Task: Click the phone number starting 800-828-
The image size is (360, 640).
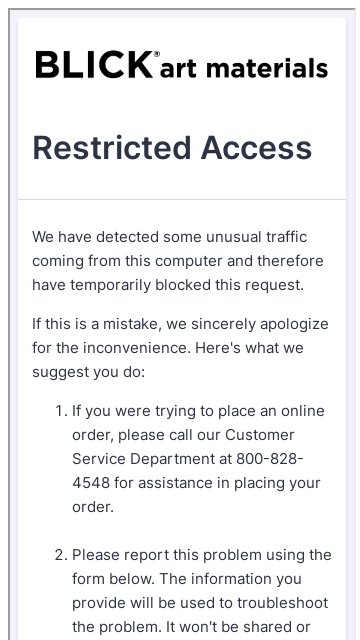Action: (270, 459)
